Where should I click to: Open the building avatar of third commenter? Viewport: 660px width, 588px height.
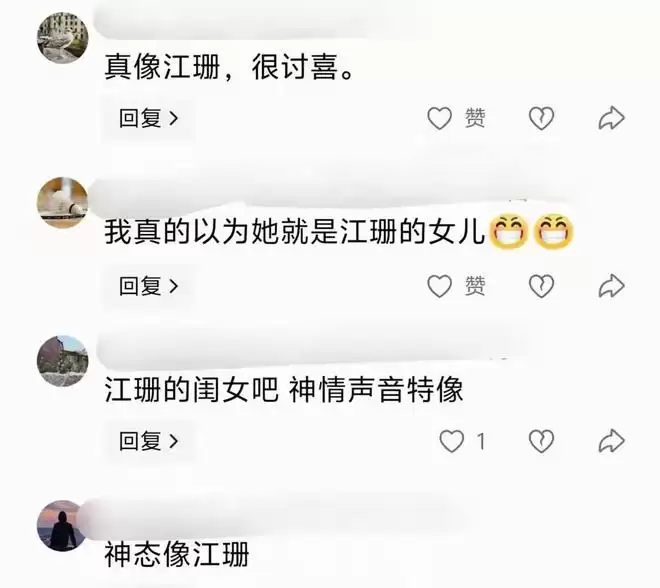click(63, 361)
